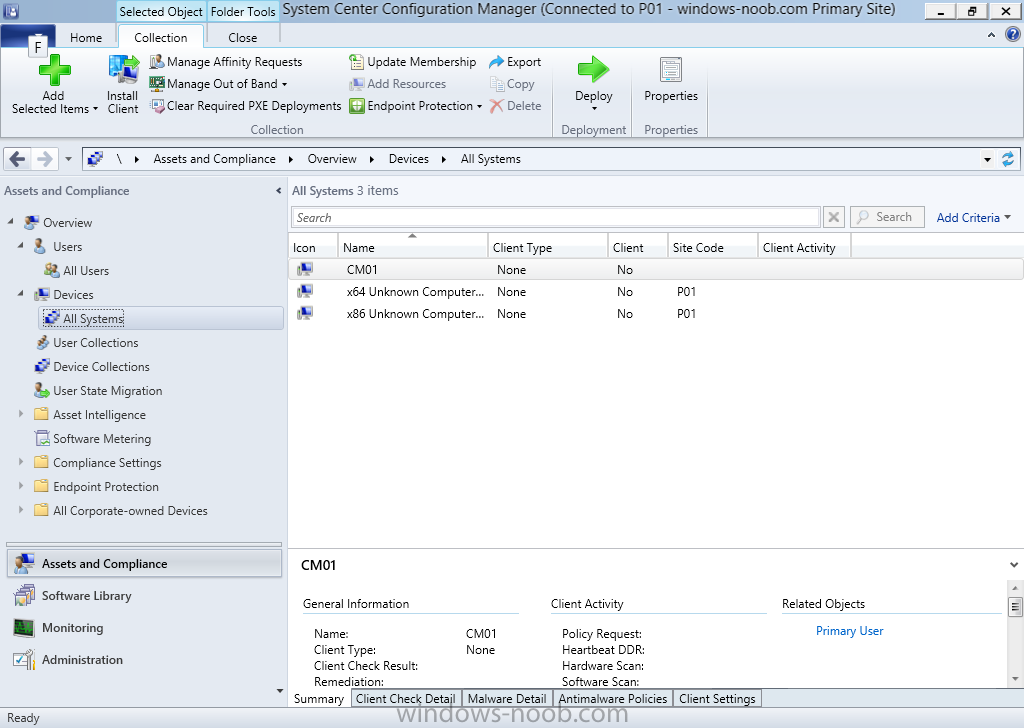Collapse the Users tree node
The width and height of the screenshot is (1024, 728).
20,245
